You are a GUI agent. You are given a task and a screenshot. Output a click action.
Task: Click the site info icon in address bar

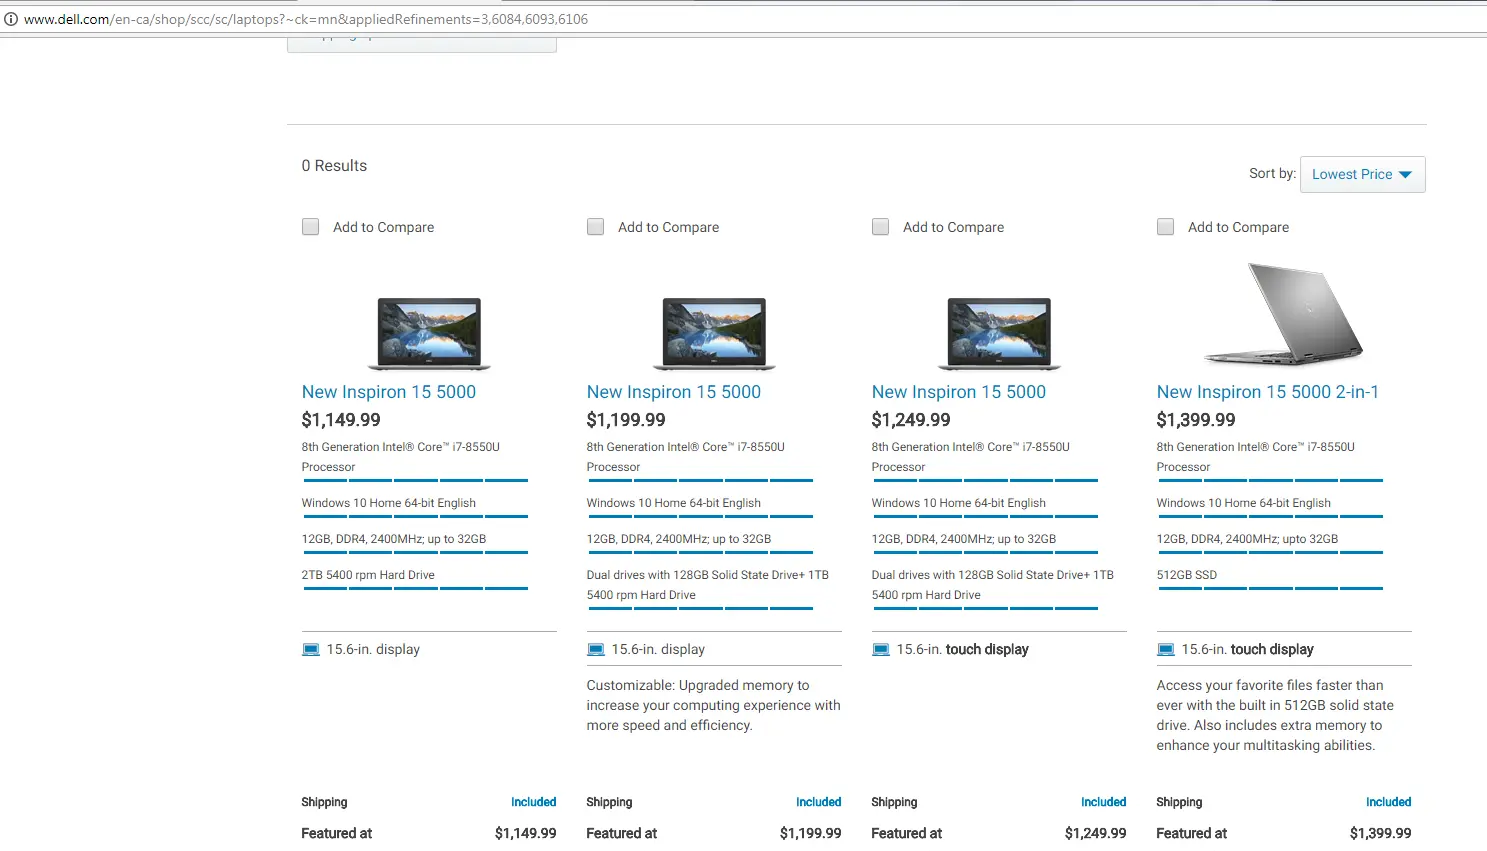pos(11,19)
